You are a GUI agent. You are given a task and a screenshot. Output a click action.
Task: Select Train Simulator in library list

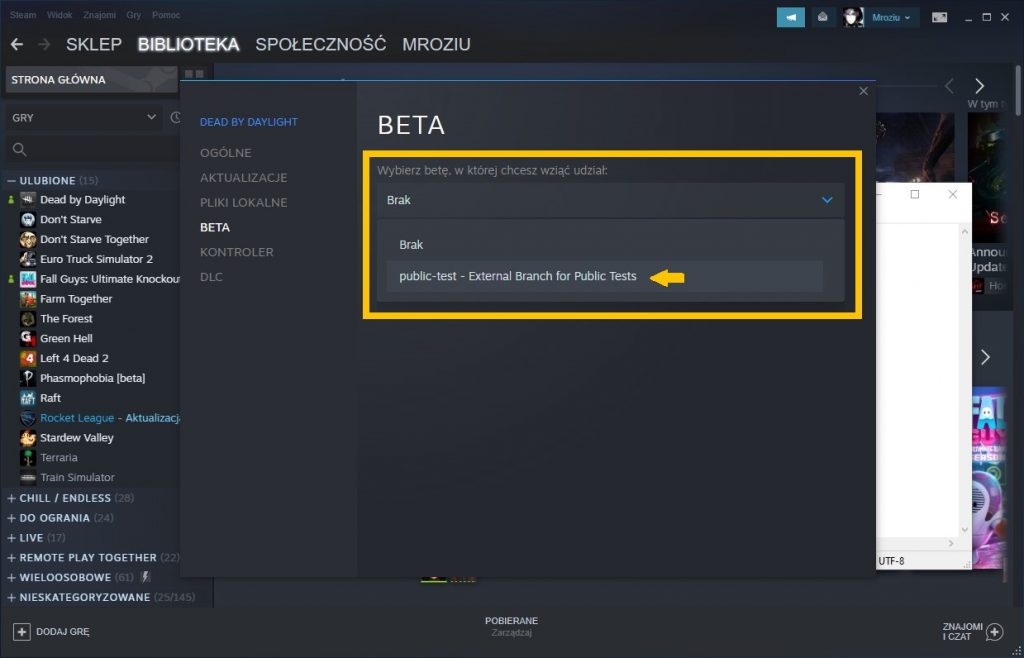77,477
